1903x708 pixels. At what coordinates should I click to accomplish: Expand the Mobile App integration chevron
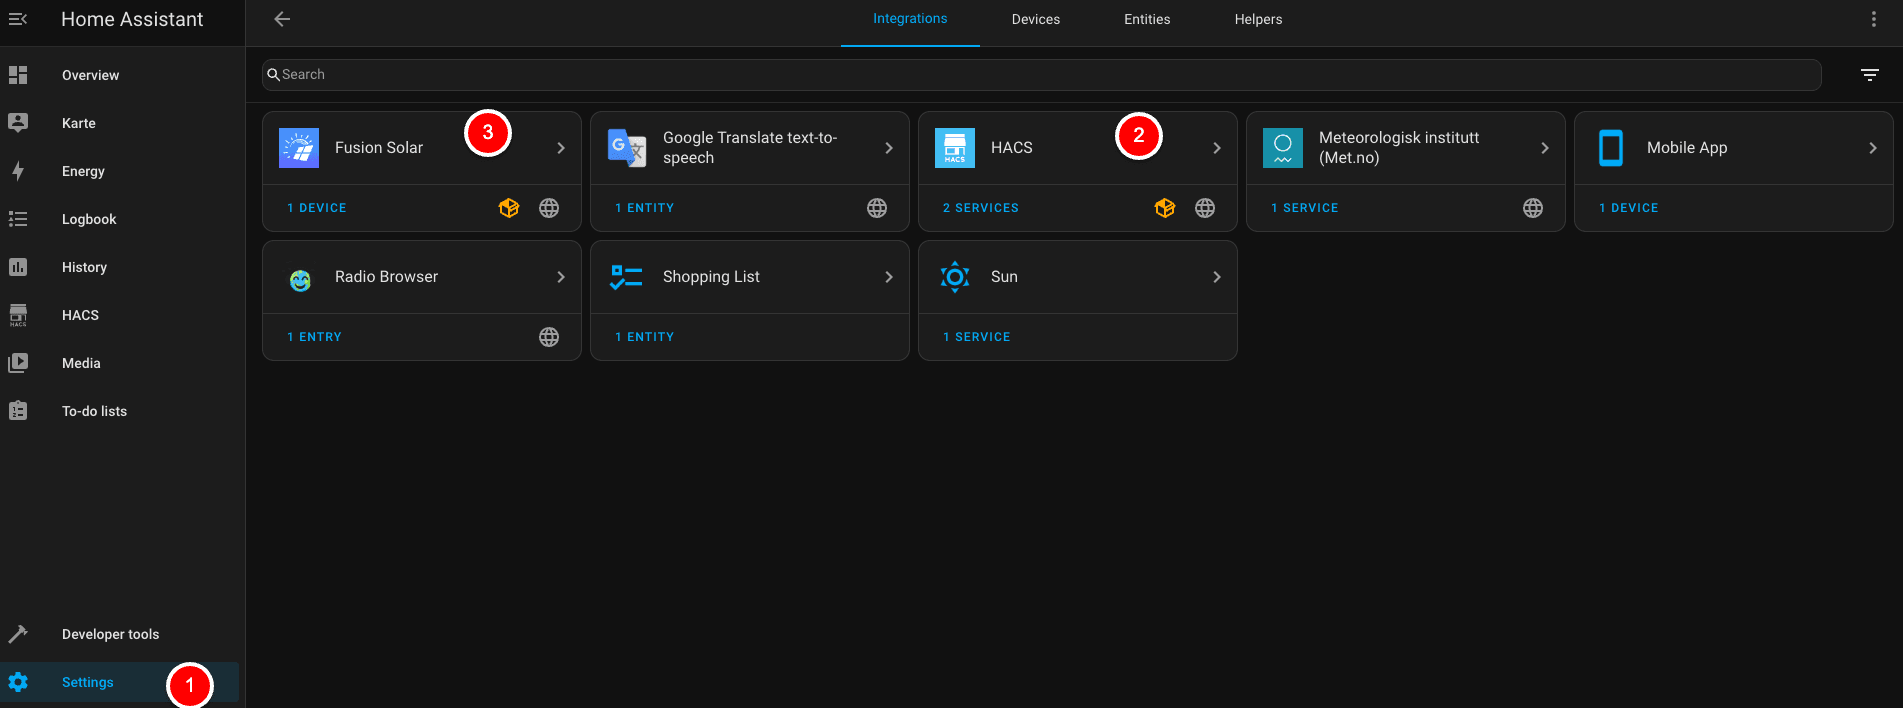(1872, 148)
